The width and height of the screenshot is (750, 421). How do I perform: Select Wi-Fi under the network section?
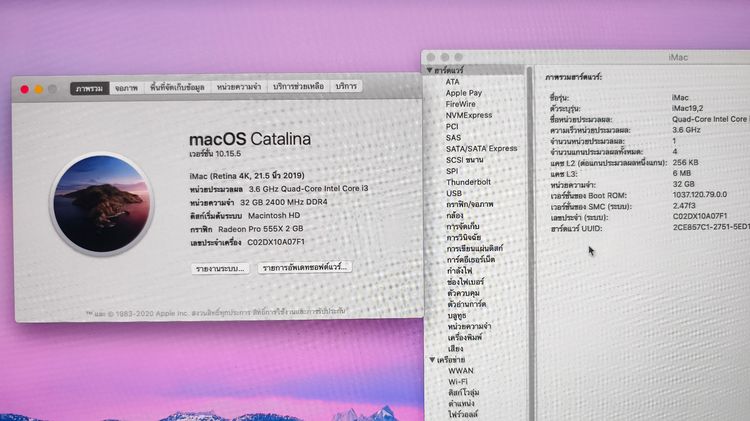pos(458,381)
